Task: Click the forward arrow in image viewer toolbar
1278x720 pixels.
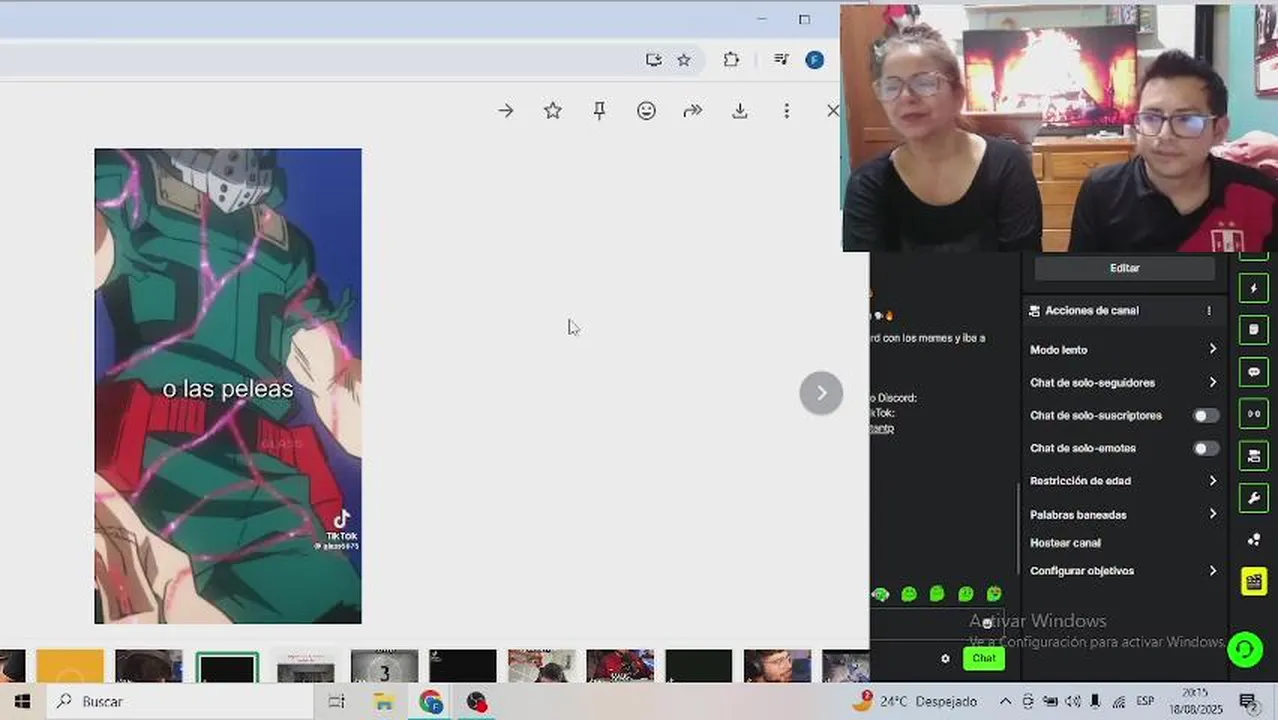Action: (x=506, y=111)
